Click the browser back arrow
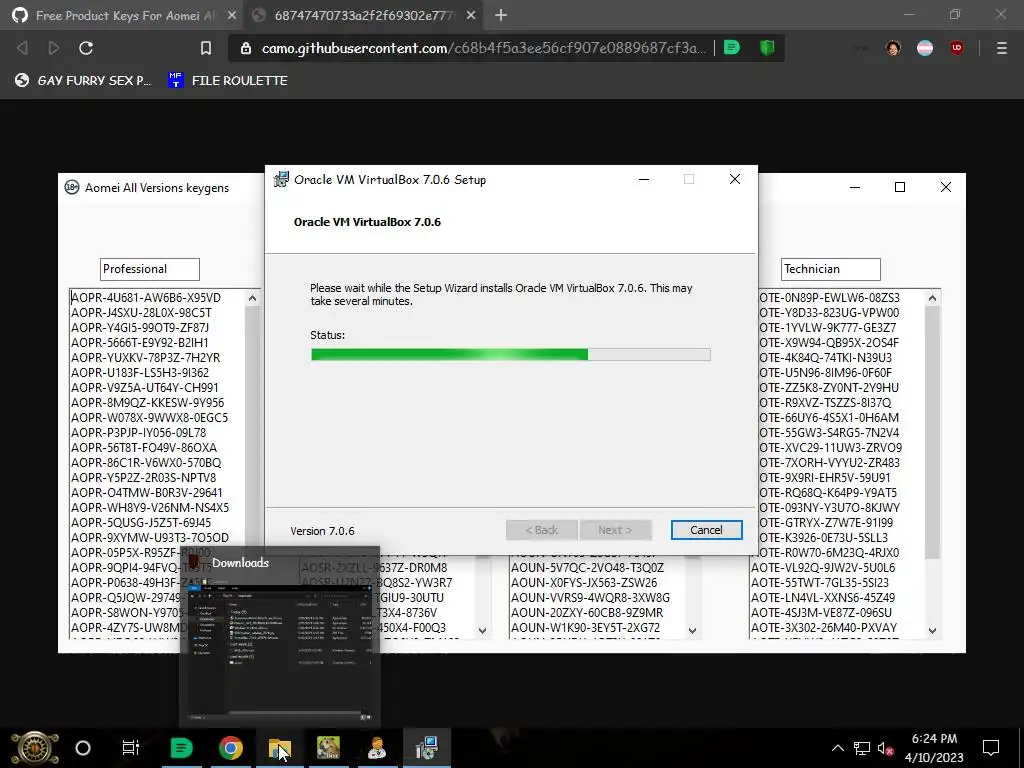This screenshot has height=768, width=1024. click(22, 48)
